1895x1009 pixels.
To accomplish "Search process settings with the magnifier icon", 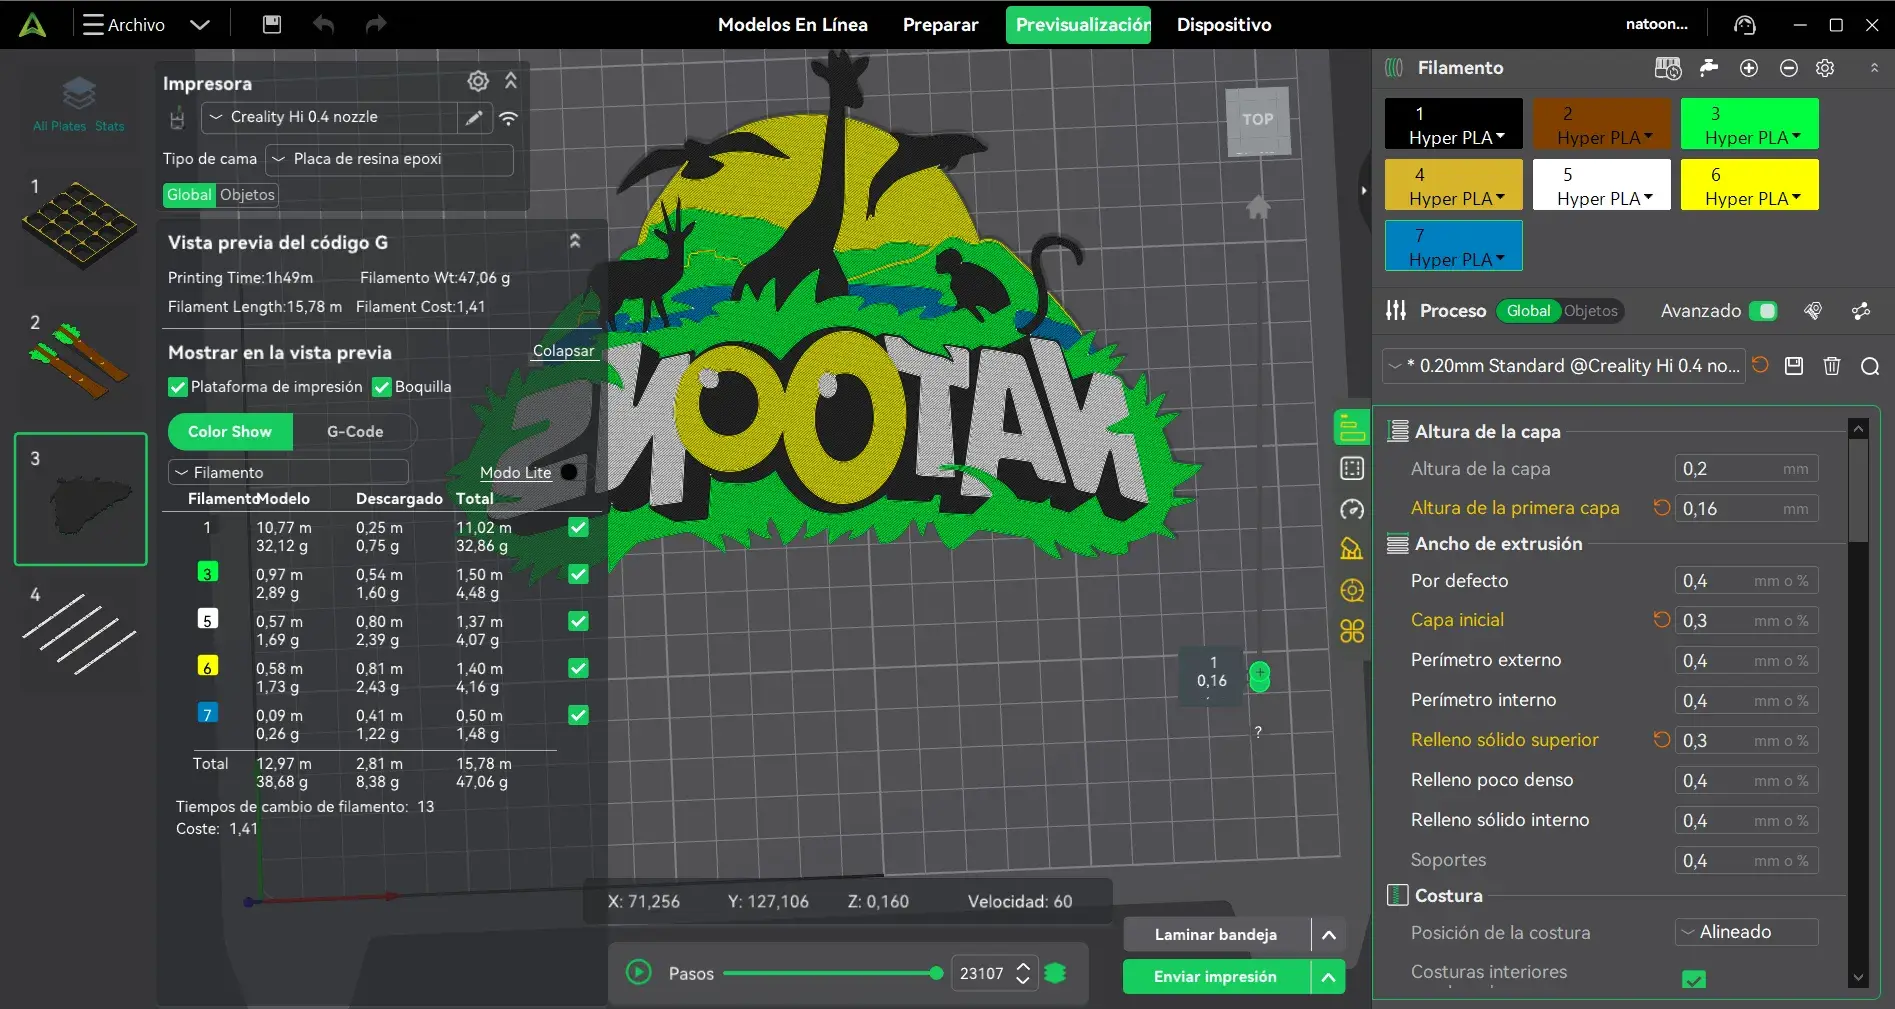I will [x=1870, y=366].
